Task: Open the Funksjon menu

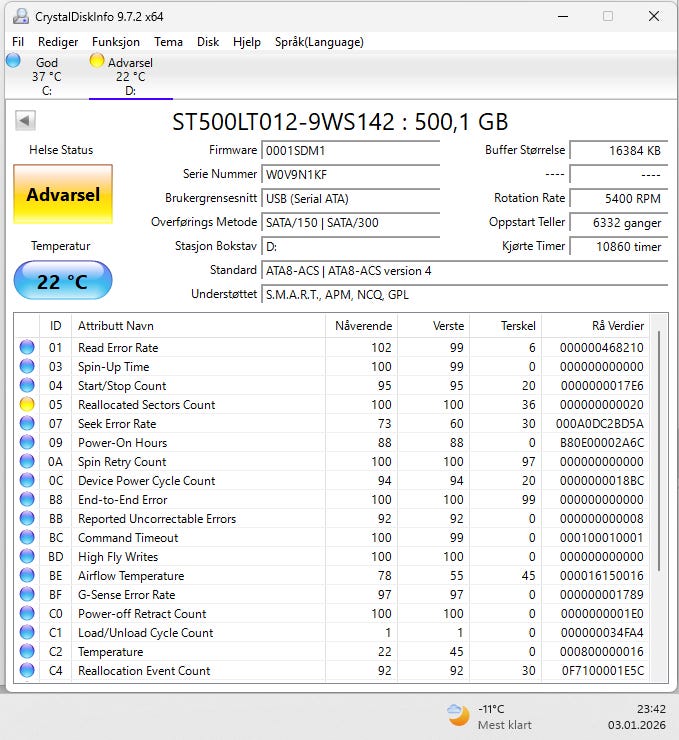Action: coord(116,42)
